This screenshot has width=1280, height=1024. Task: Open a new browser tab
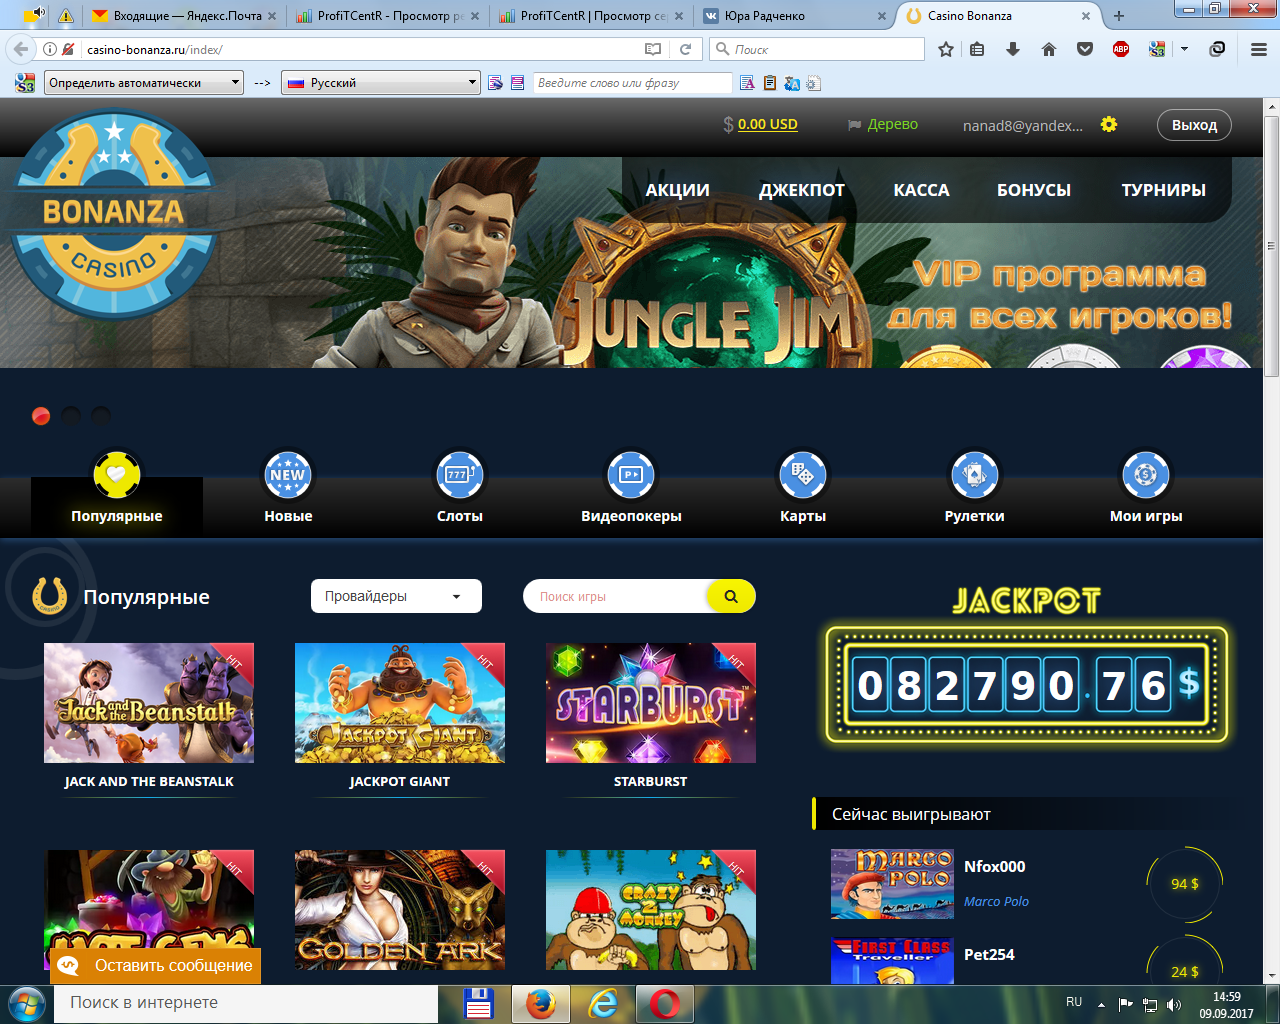1119,16
